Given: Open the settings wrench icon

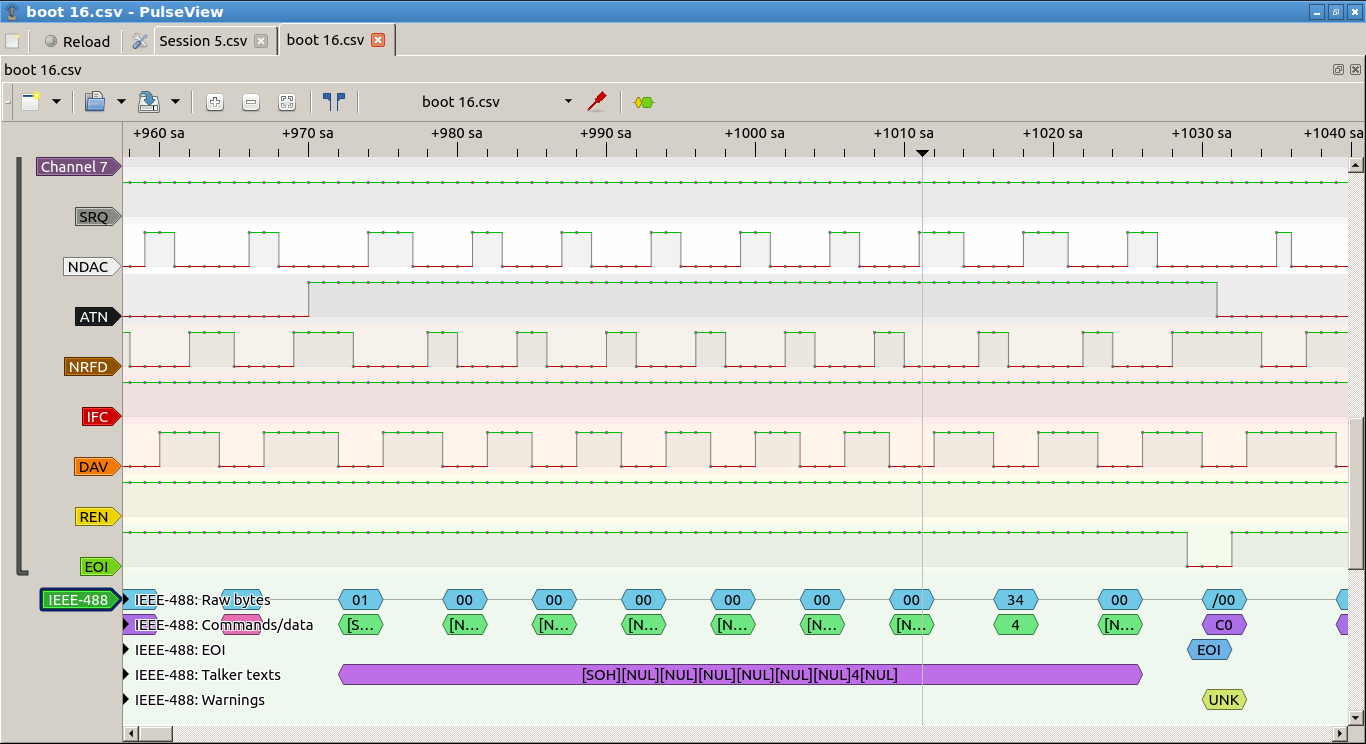Looking at the screenshot, I should [140, 41].
